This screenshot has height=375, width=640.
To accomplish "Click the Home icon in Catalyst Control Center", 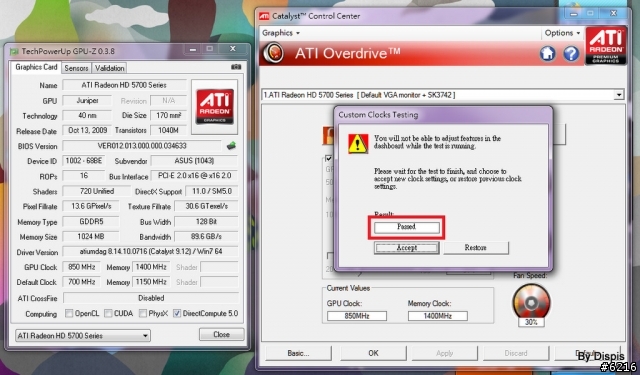I will click(x=547, y=53).
